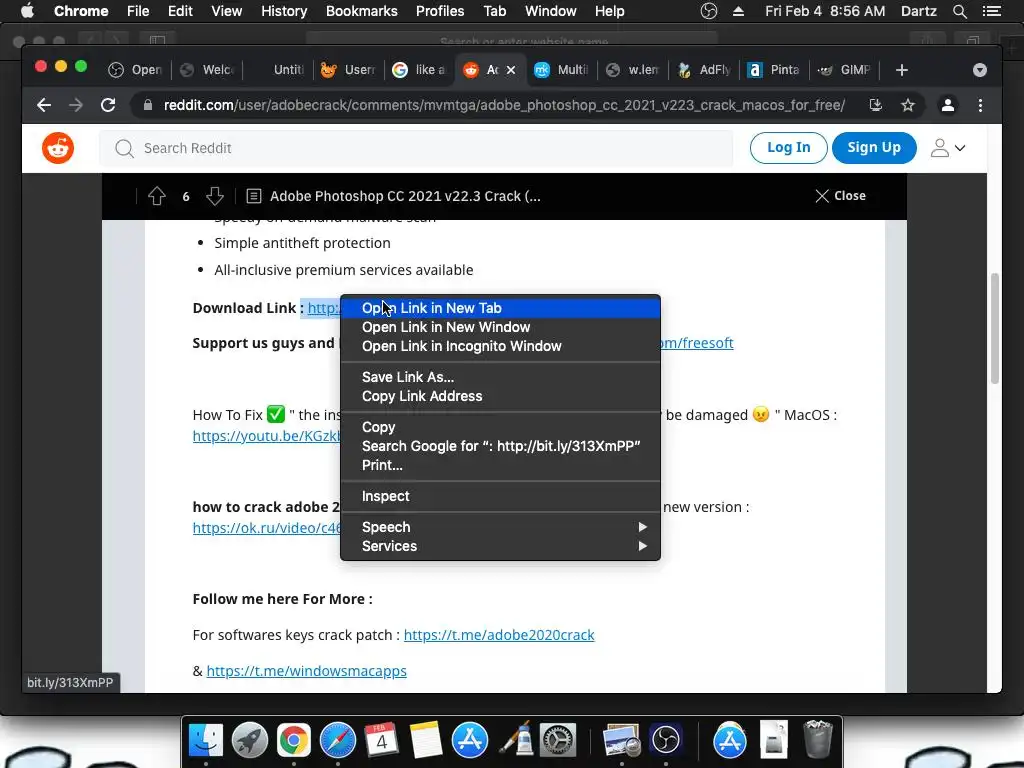The height and width of the screenshot is (768, 1024).
Task: Click the OBS status icon in menu bar
Action: (x=709, y=11)
